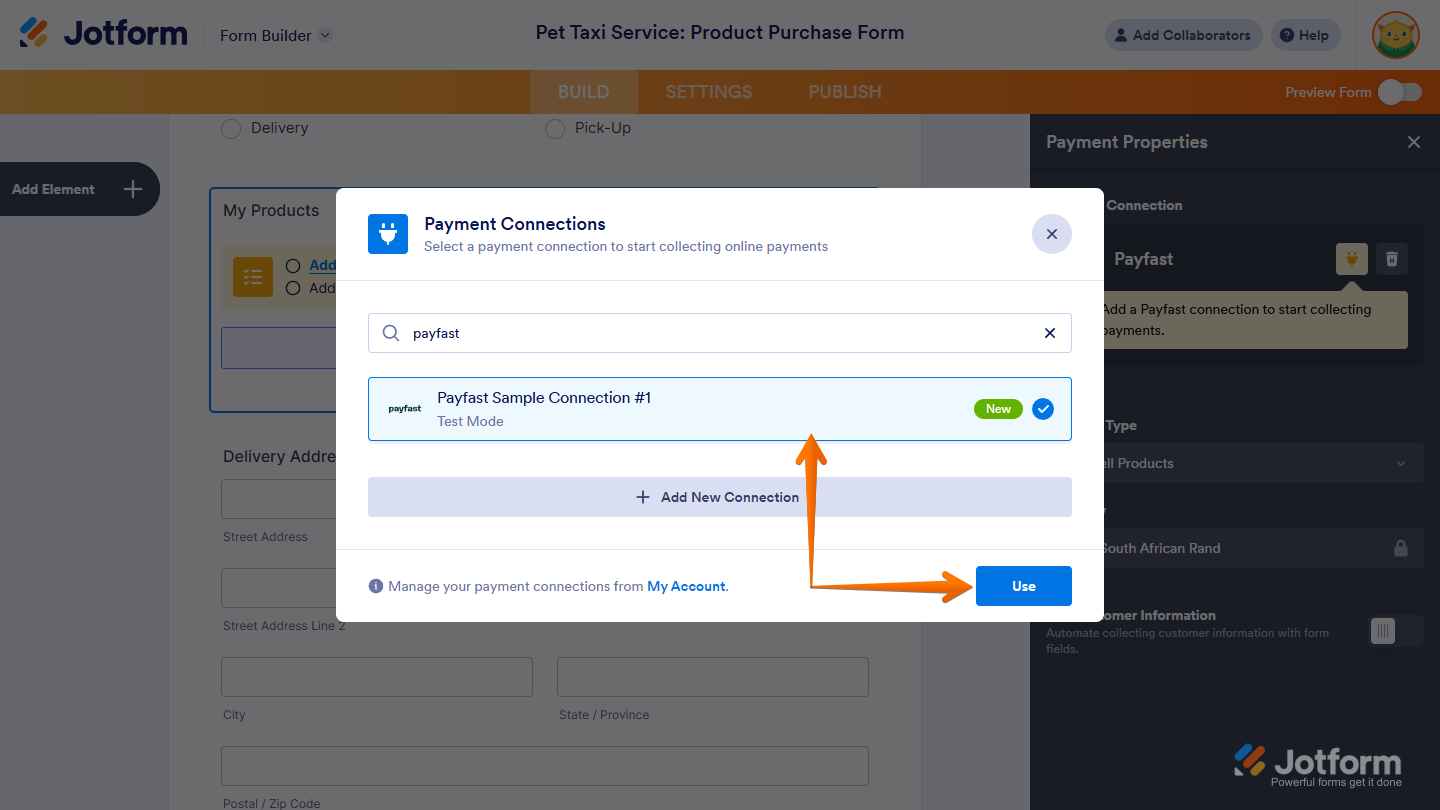Close the Payment Properties panel
Screen dimensions: 1440x810
(1413, 142)
